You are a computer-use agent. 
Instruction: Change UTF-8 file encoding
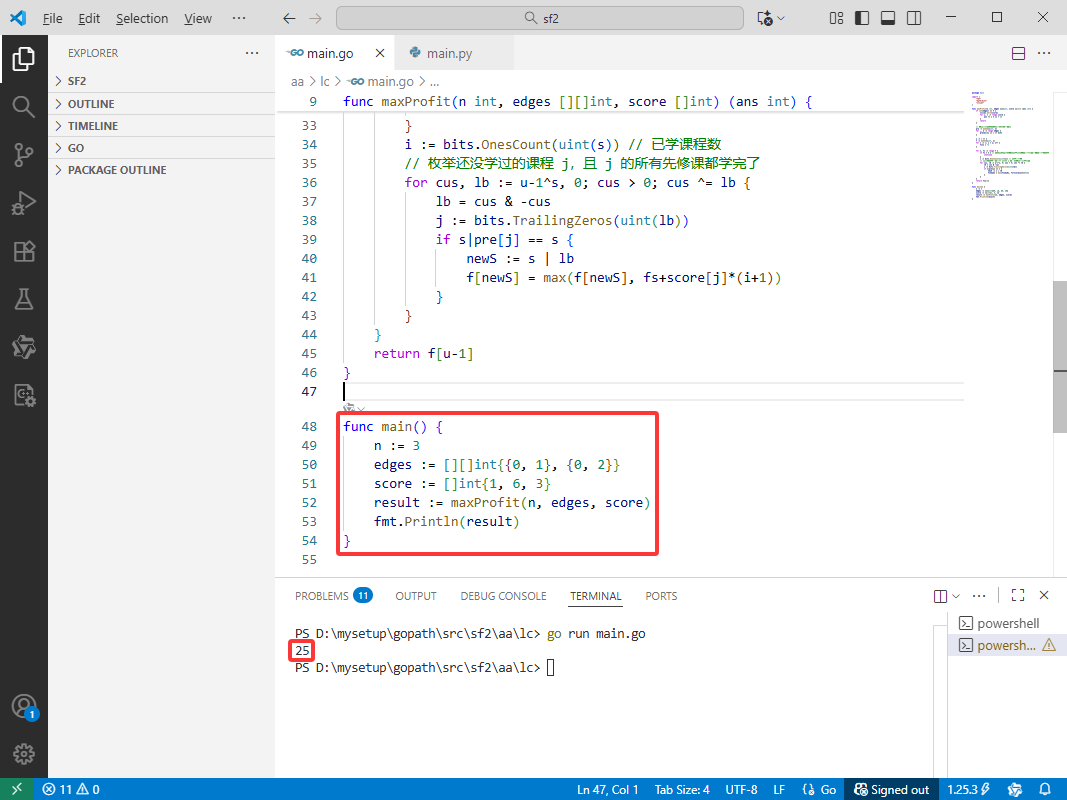[x=741, y=789]
